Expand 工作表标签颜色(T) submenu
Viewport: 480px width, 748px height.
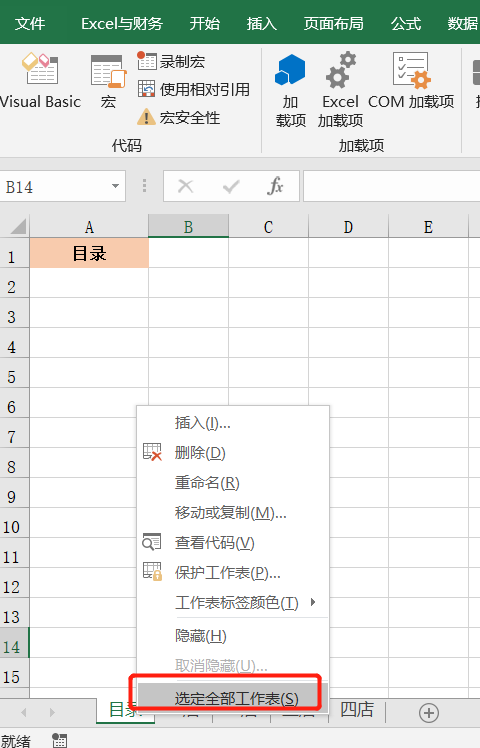click(233, 603)
